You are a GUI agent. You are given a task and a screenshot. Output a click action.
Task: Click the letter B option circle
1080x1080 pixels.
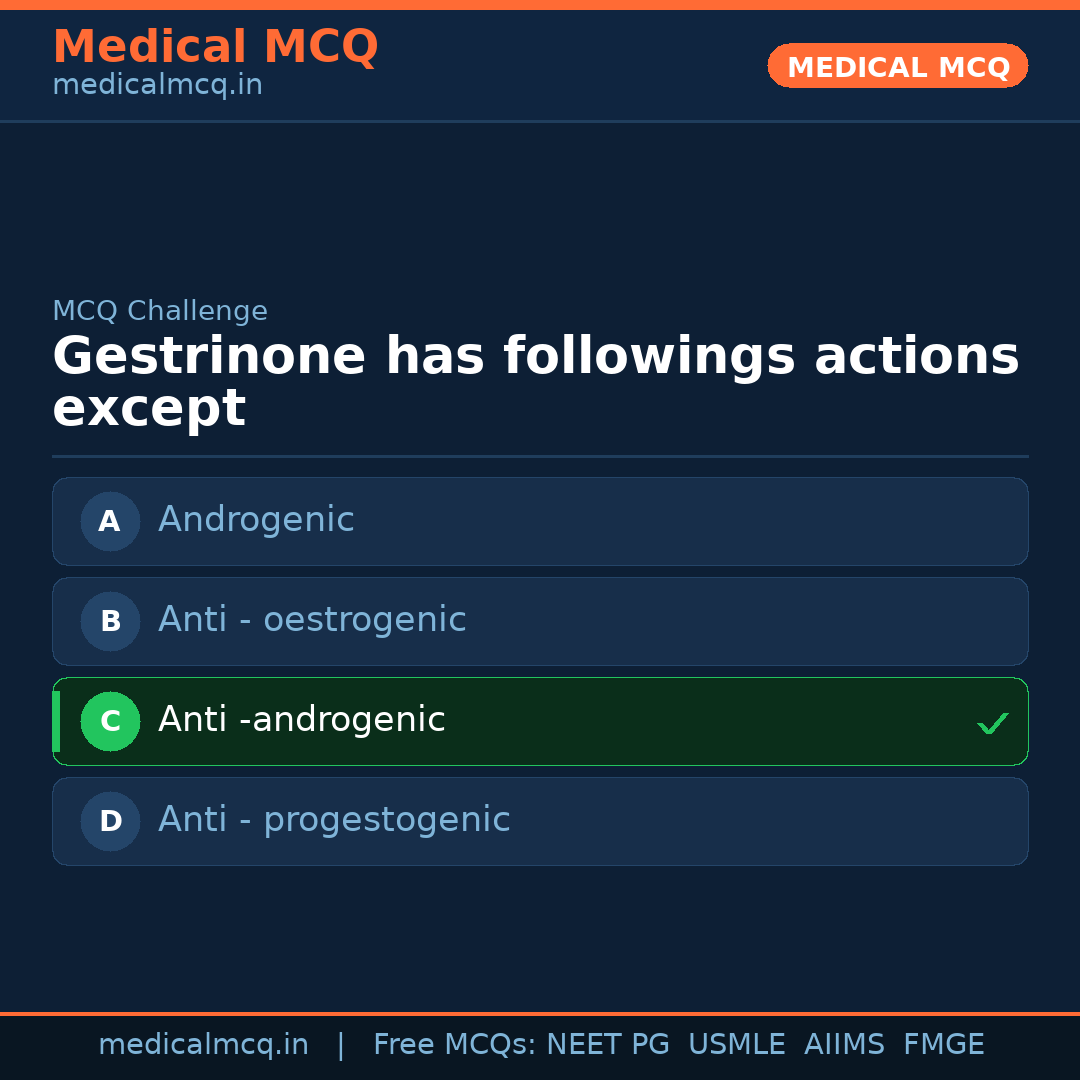pos(110,621)
